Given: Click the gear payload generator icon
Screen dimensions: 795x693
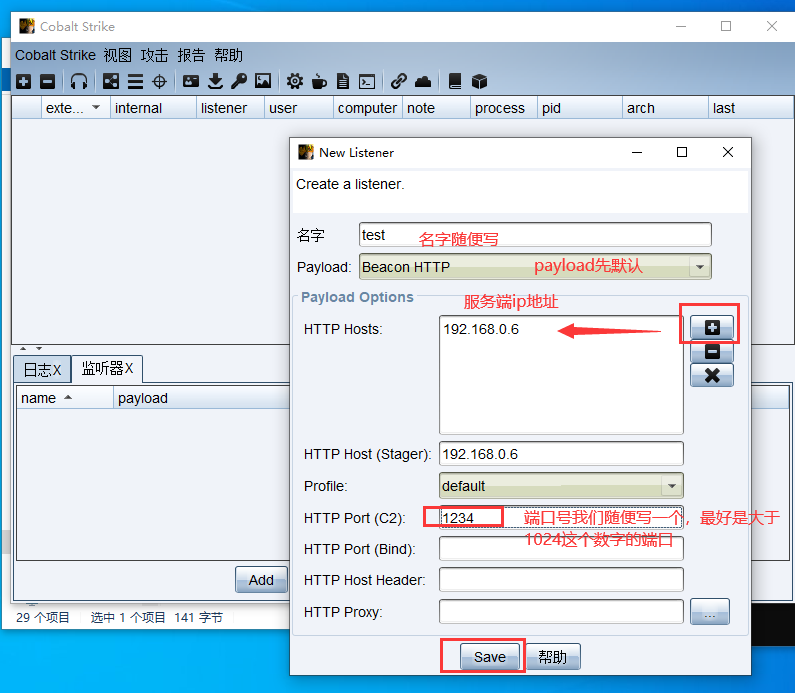Looking at the screenshot, I should 295,81.
